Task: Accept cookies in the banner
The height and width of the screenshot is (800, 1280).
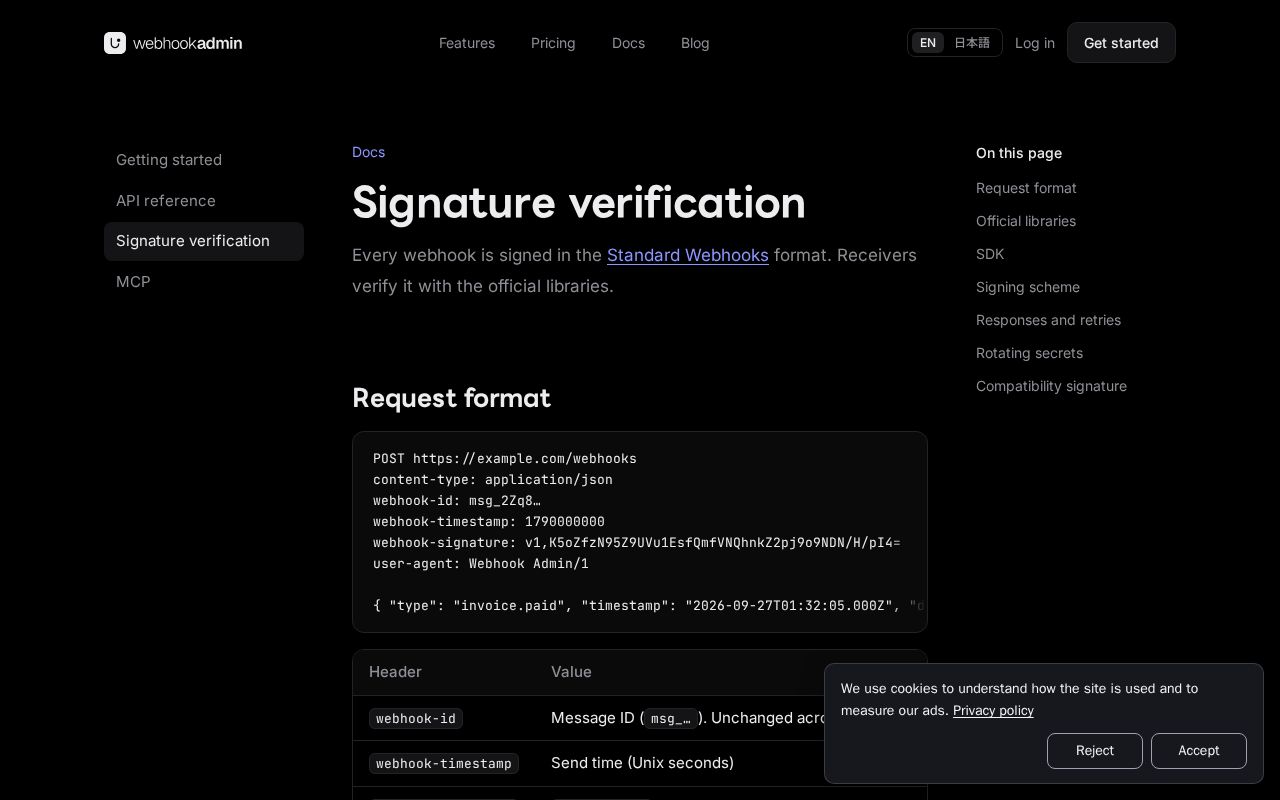Action: 1199,751
